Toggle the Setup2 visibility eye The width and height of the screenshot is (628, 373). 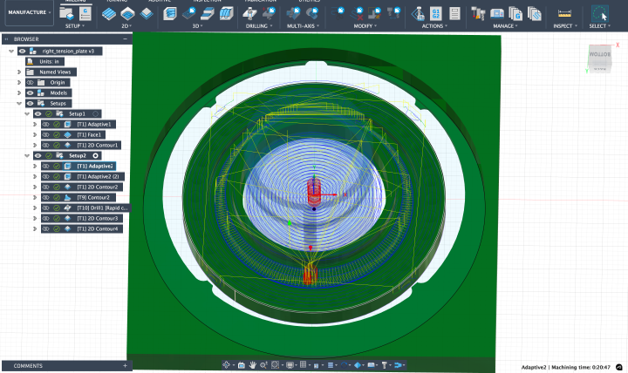(38, 155)
